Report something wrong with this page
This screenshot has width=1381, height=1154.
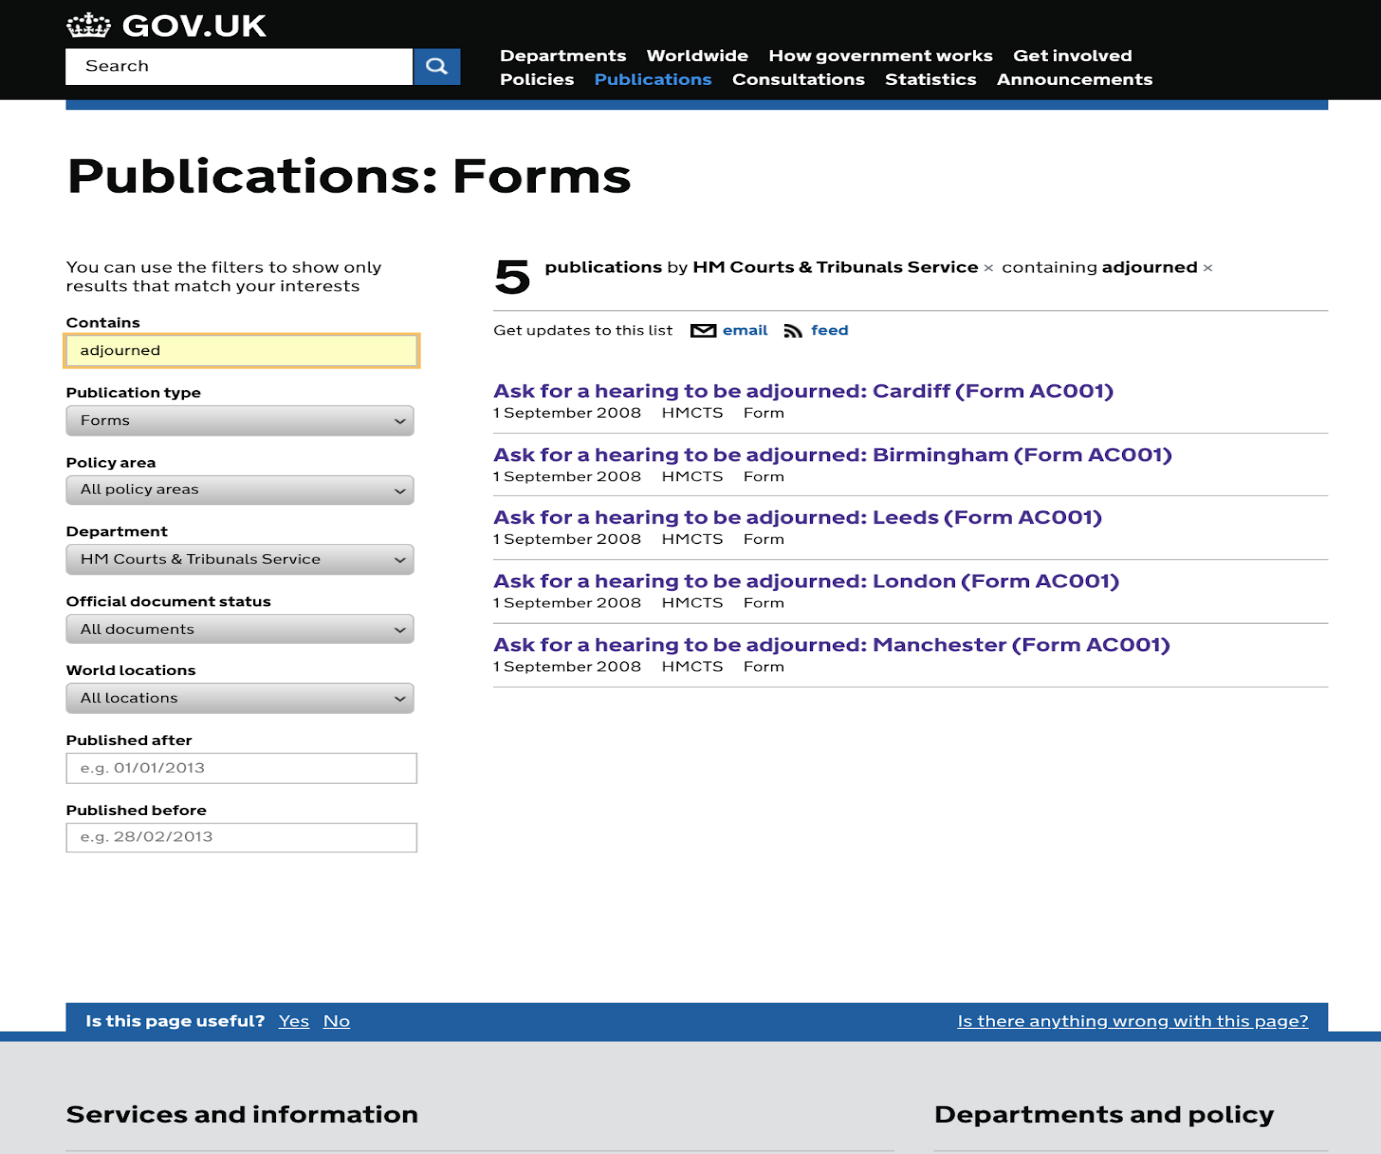click(x=1132, y=1021)
